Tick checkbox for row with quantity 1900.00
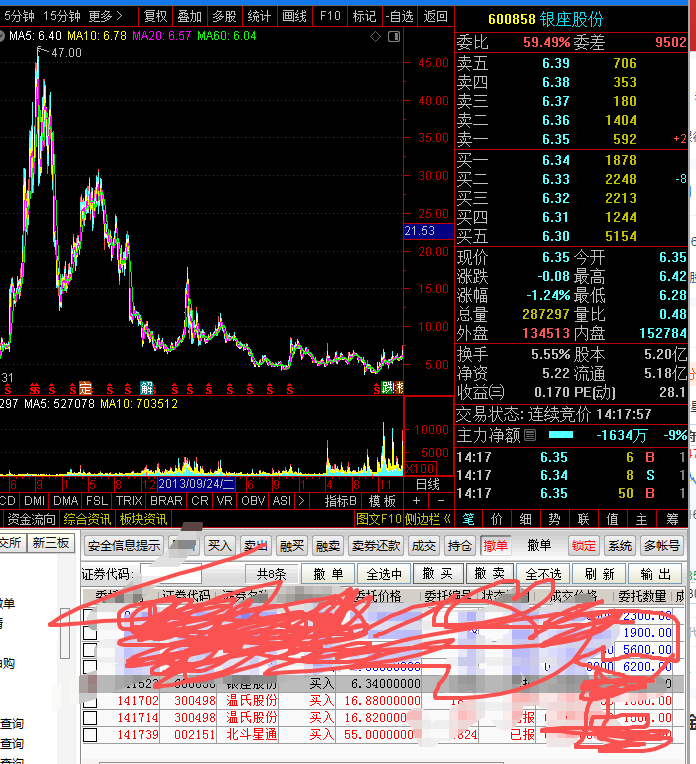The height and width of the screenshot is (764, 696). pos(90,632)
